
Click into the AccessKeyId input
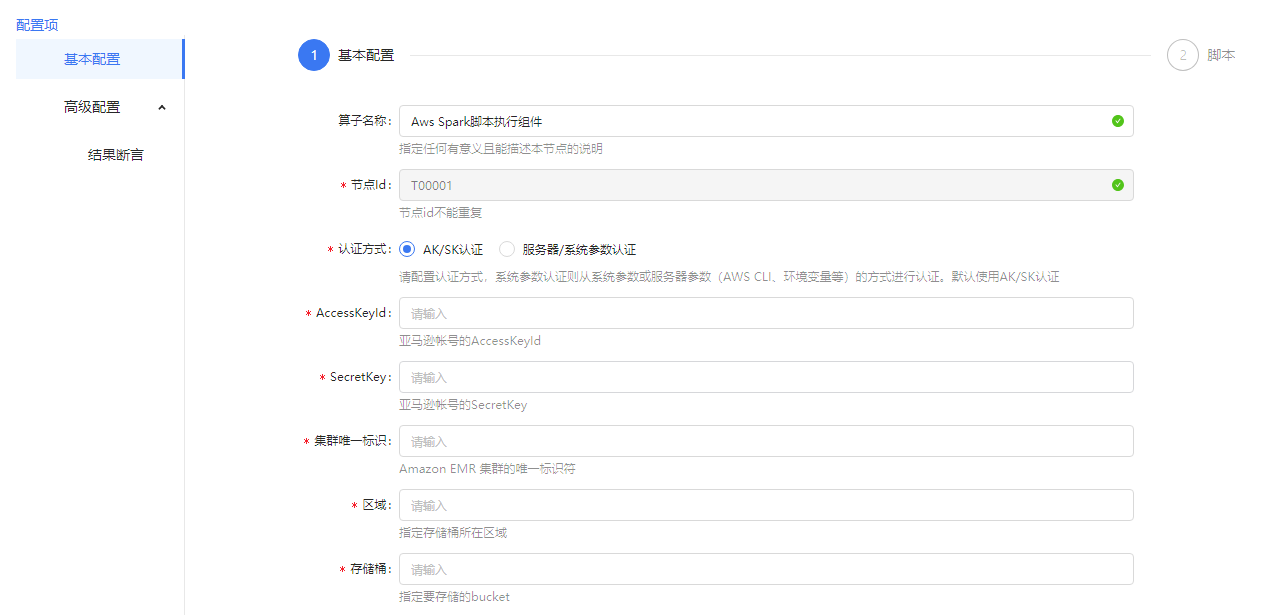765,313
